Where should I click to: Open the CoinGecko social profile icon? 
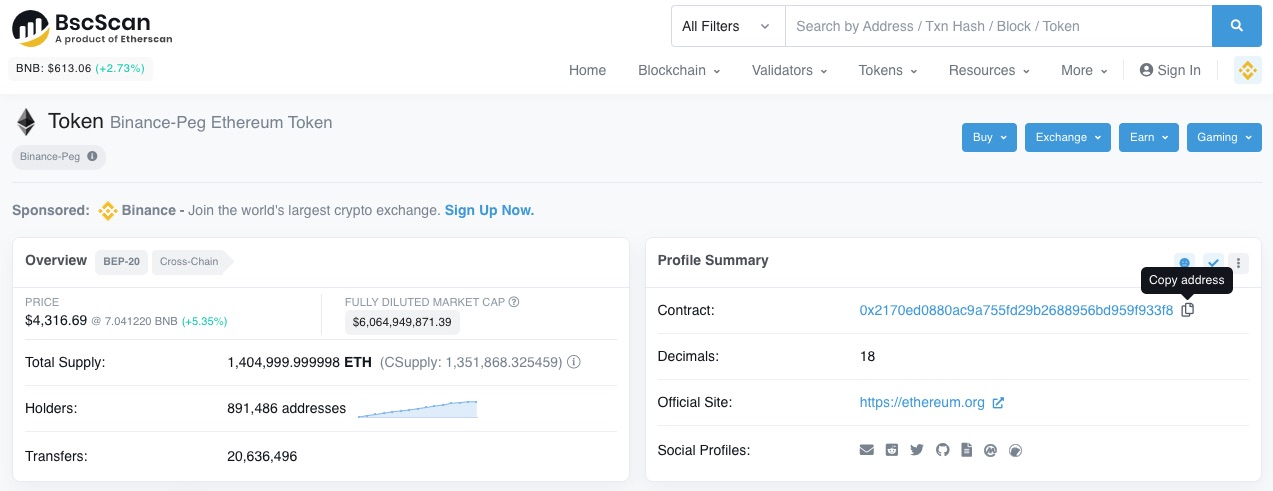pyautogui.click(x=1016, y=450)
